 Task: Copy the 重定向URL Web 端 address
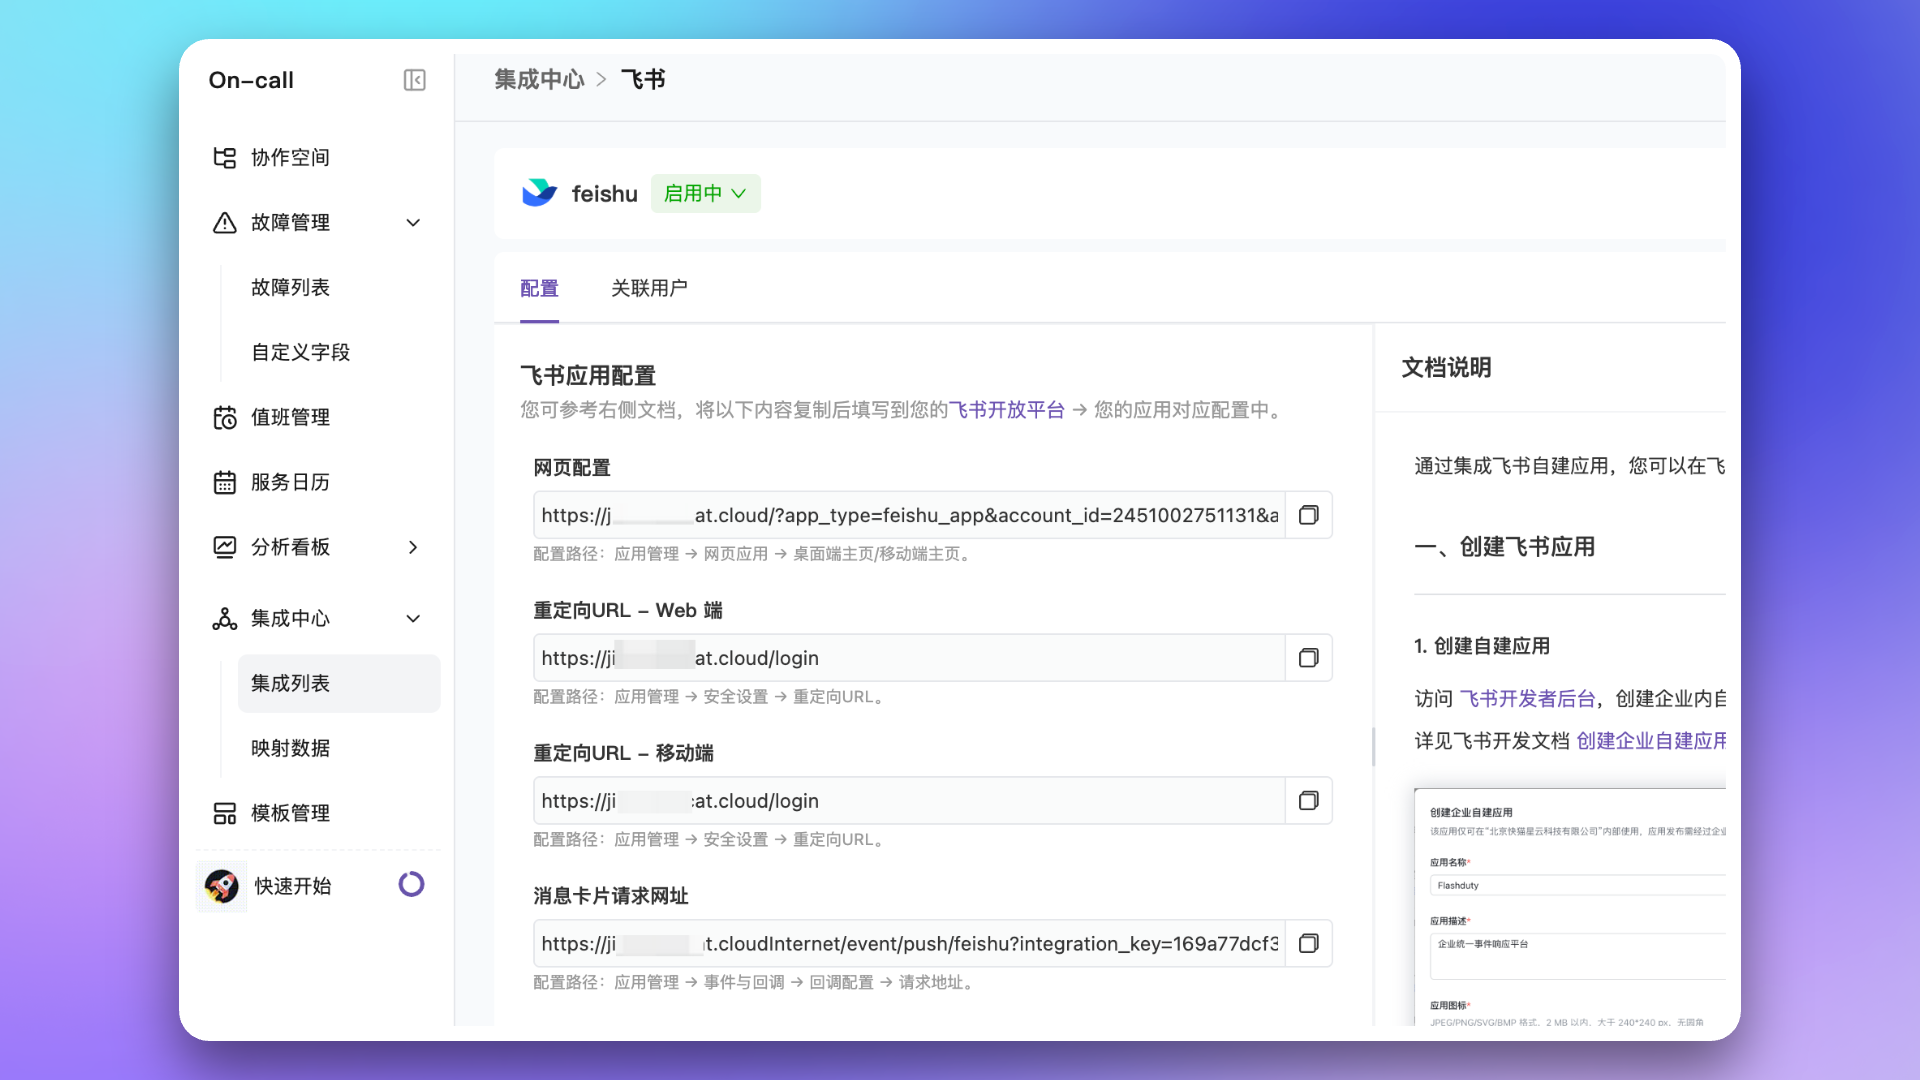[1308, 658]
